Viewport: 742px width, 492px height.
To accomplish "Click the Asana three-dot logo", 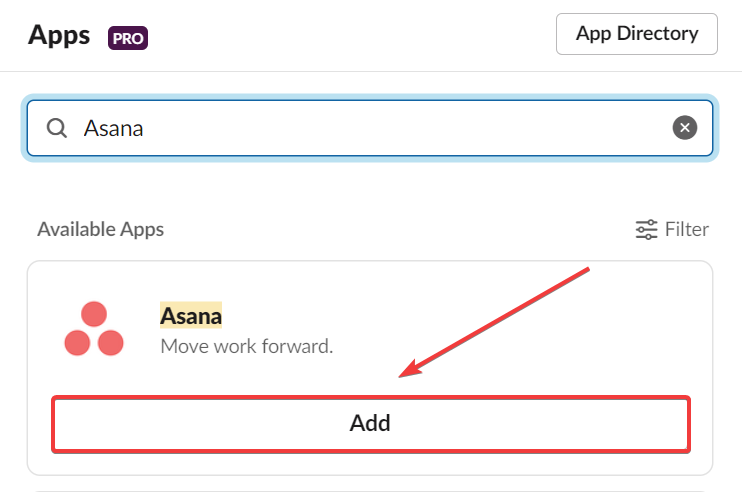I will pos(94,328).
